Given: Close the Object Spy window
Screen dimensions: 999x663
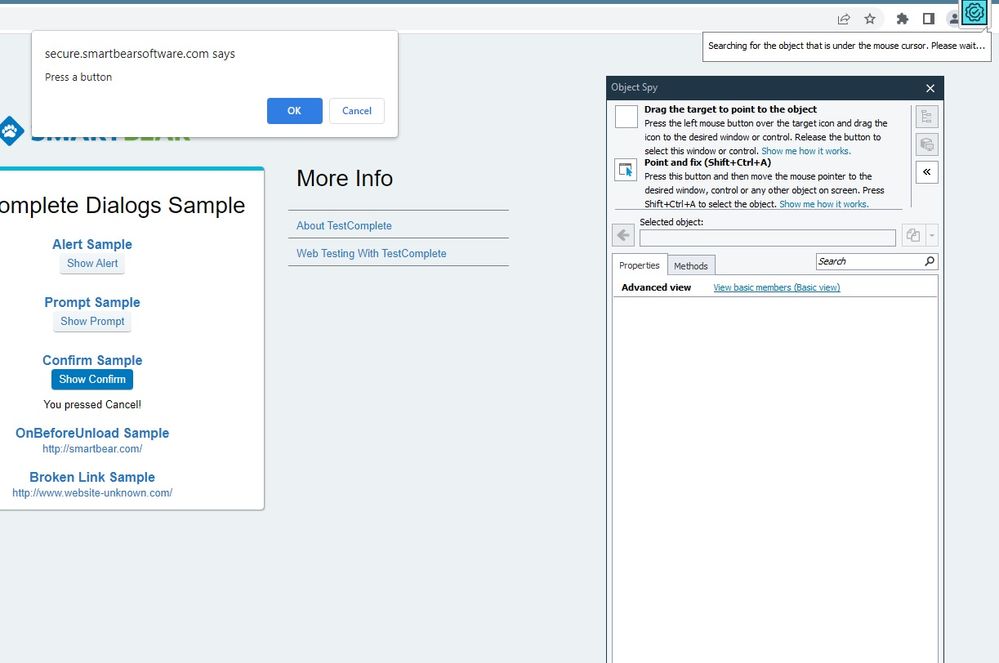Looking at the screenshot, I should coord(930,88).
